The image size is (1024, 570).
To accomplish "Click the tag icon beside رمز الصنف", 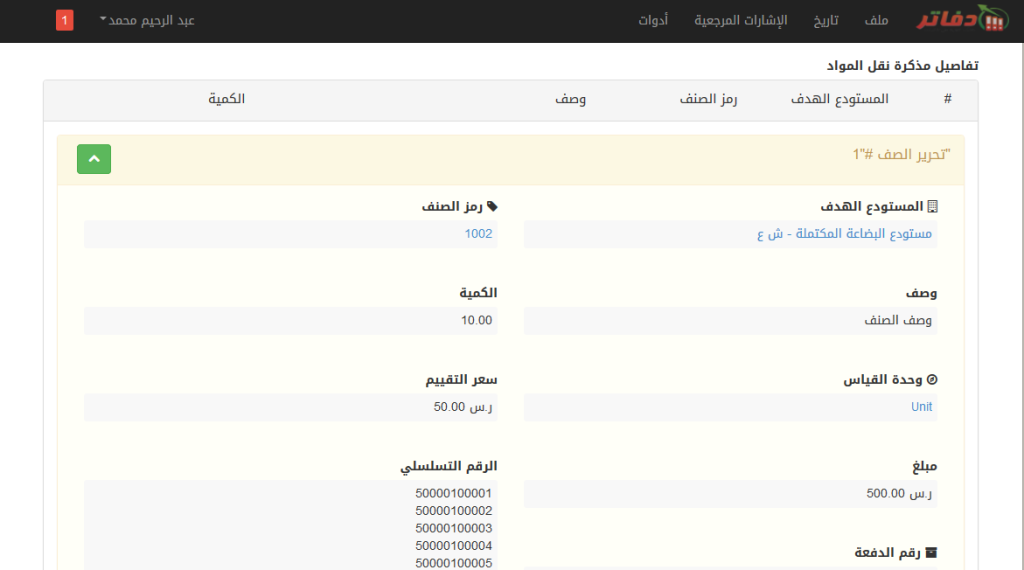I will tap(492, 206).
